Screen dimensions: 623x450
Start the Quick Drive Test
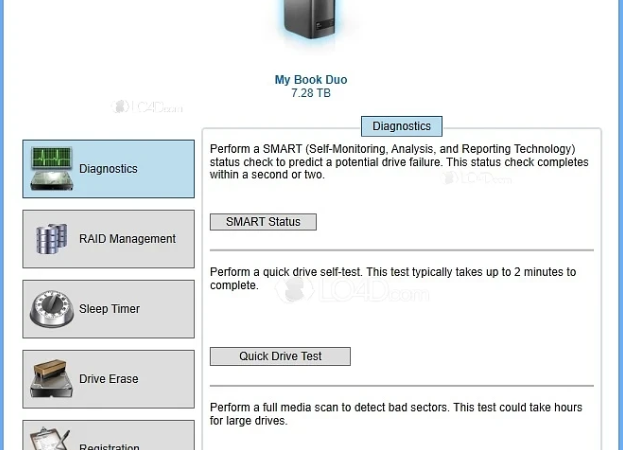[280, 356]
